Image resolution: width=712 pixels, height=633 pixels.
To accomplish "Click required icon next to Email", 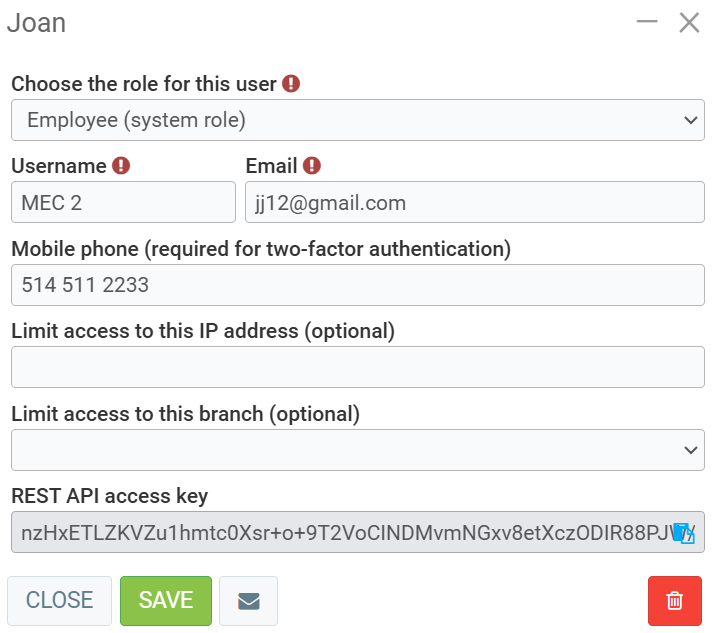I will pos(312,166).
